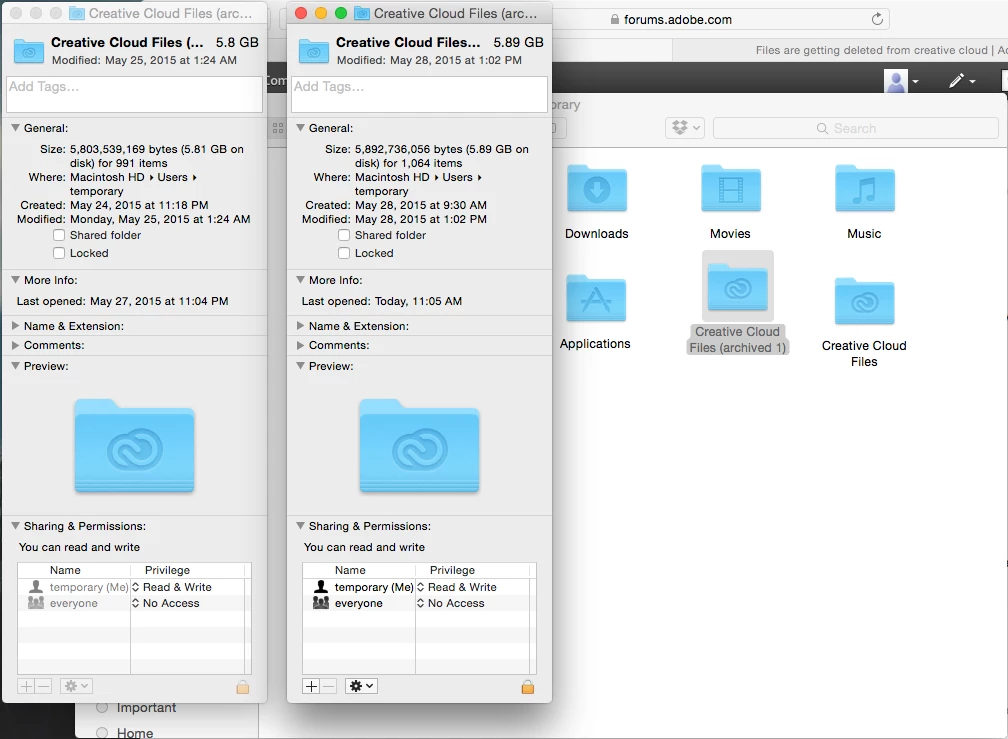
Task: Expand Comments section in right Info window
Action: pyautogui.click(x=300, y=345)
